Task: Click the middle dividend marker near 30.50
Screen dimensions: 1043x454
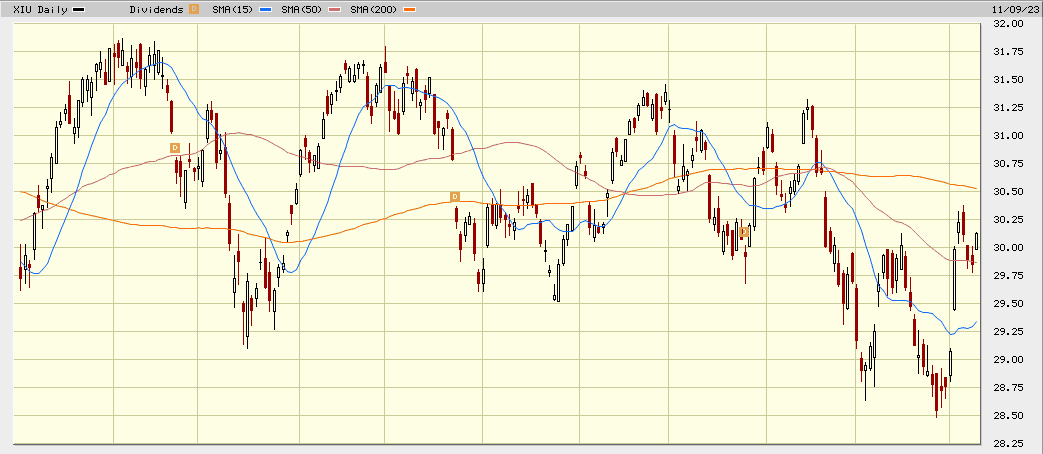Action: [x=454, y=196]
